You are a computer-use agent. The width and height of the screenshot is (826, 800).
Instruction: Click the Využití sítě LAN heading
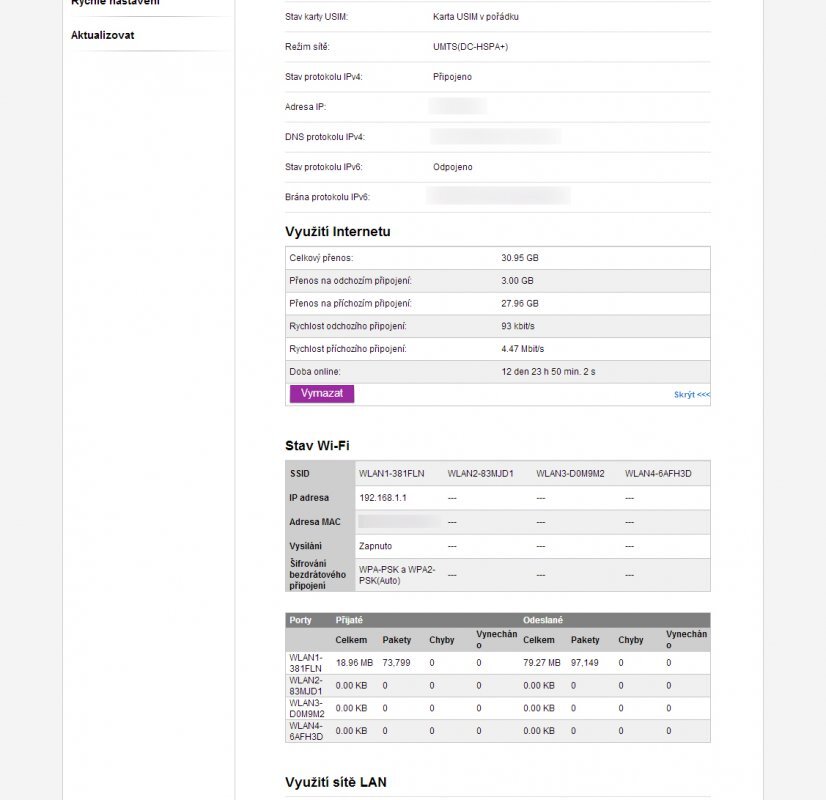(336, 781)
